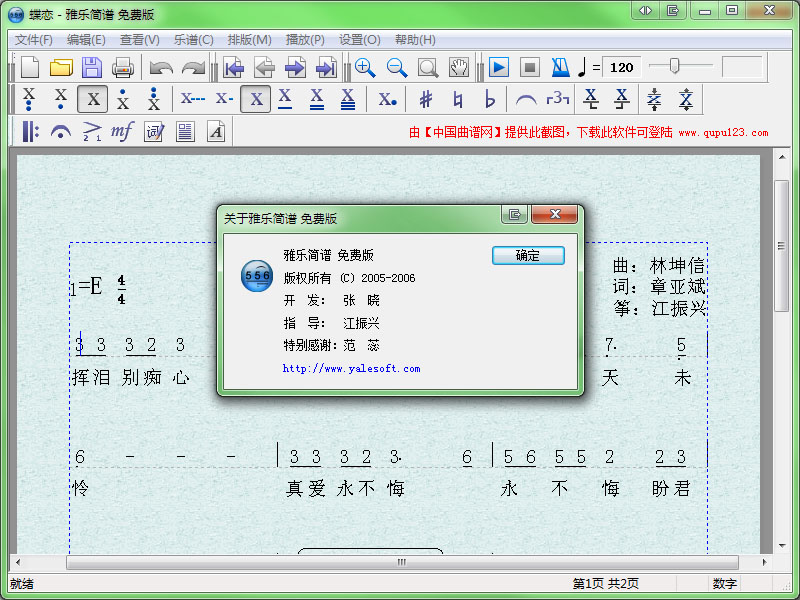This screenshot has width=800, height=600.
Task: Click the metronome icon in the toolbar
Action: (561, 68)
